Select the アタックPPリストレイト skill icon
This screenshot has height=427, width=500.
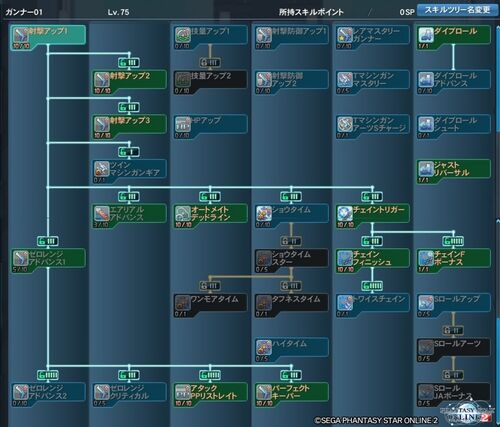[x=183, y=392]
